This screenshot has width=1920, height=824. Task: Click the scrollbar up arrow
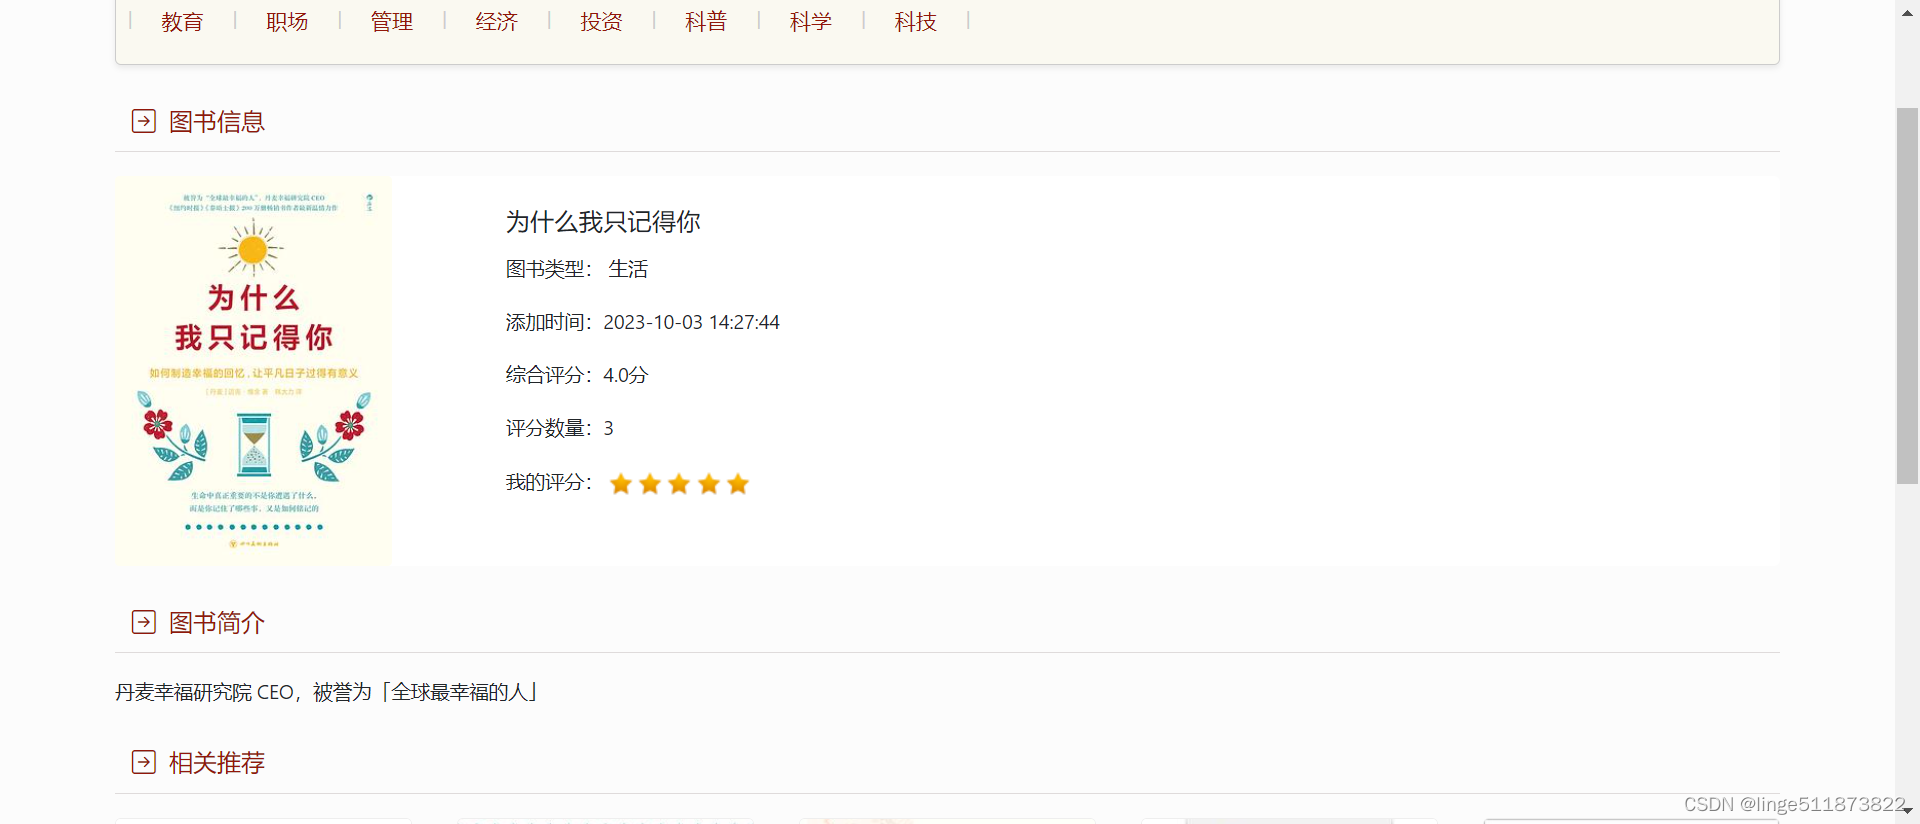click(1907, 12)
